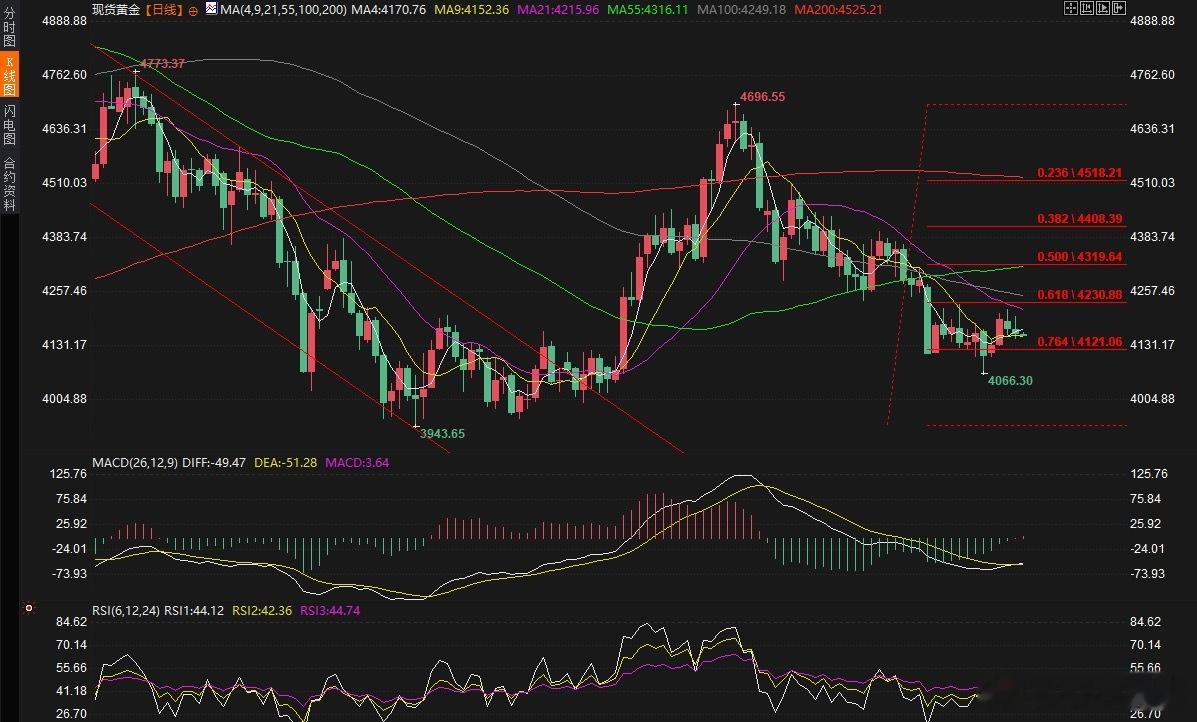Click the RSI1:44.12 readout
This screenshot has height=722, width=1197.
click(194, 611)
